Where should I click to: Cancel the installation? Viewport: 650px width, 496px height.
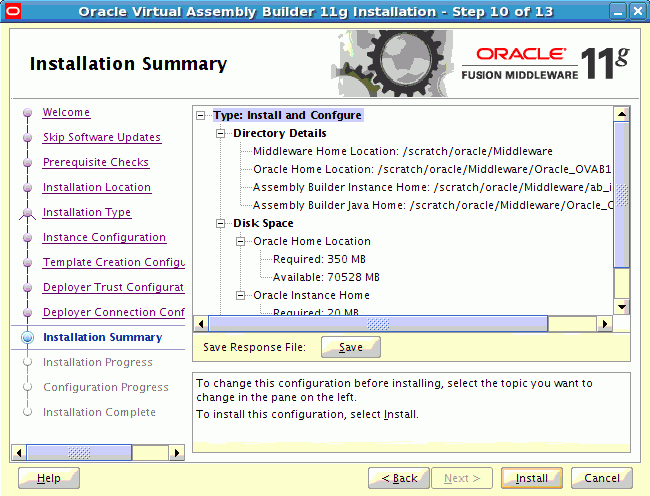tap(602, 478)
